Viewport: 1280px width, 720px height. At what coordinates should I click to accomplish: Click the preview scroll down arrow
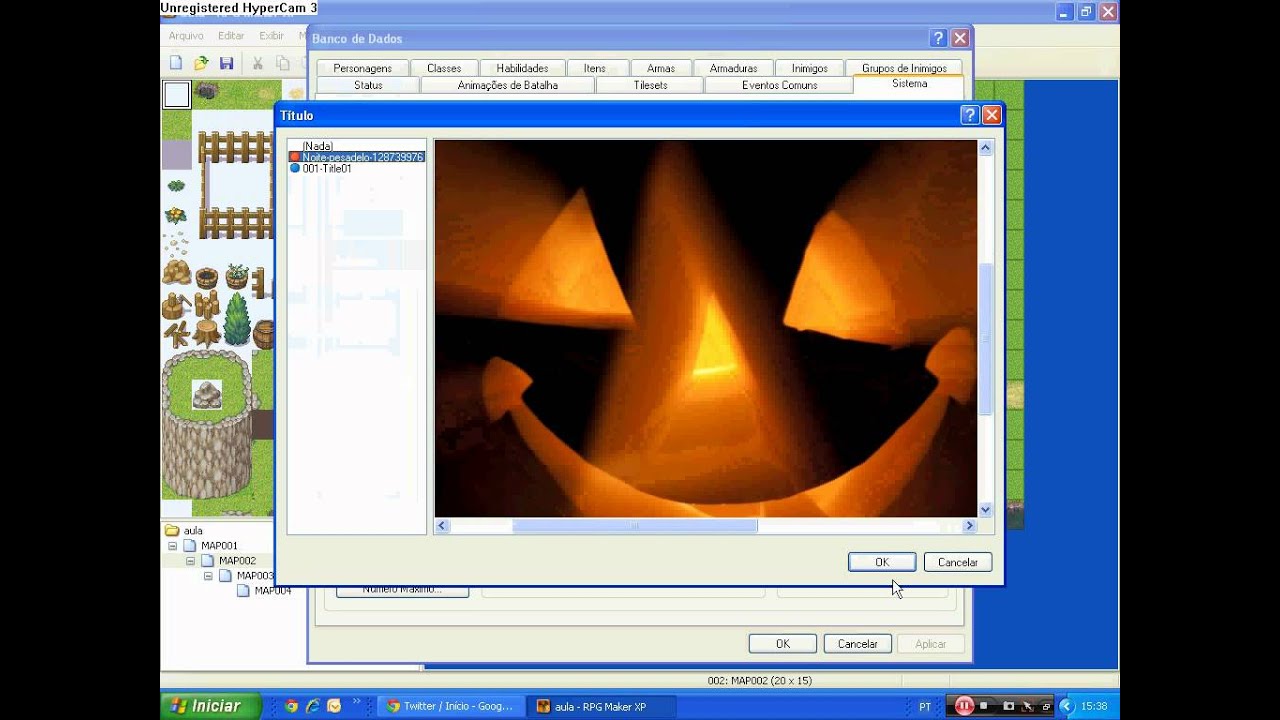point(985,510)
